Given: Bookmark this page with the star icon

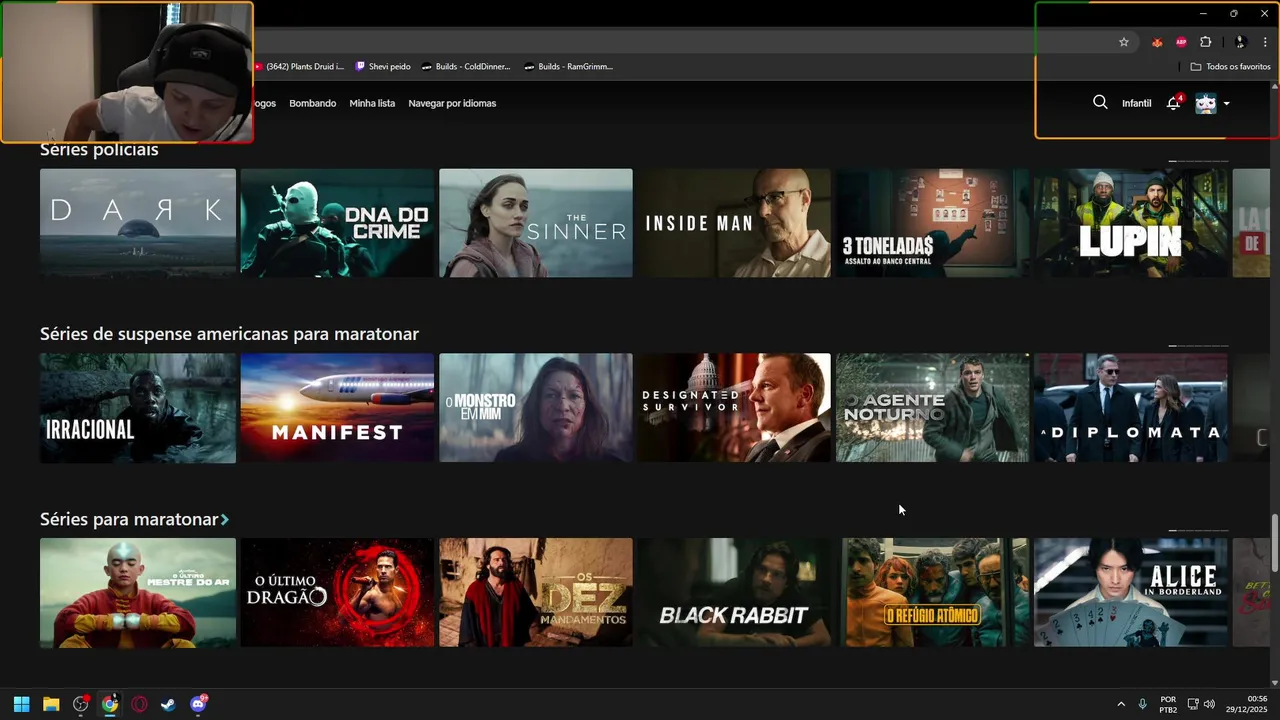Looking at the screenshot, I should pyautogui.click(x=1124, y=42).
